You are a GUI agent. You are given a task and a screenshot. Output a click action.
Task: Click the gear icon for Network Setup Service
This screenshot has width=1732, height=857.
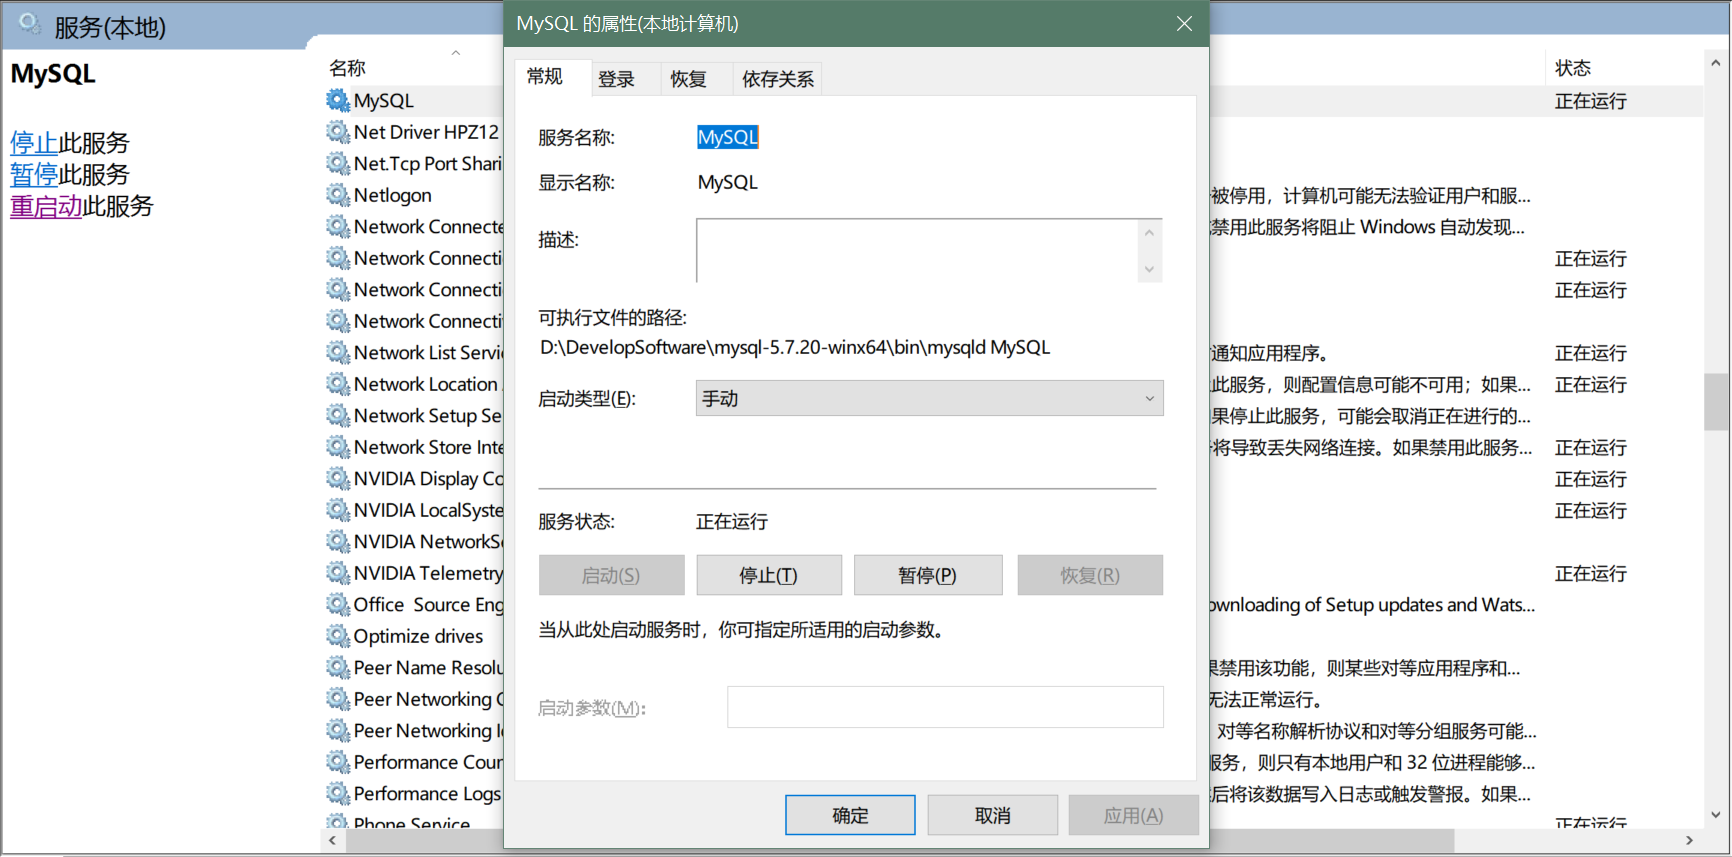pos(338,415)
